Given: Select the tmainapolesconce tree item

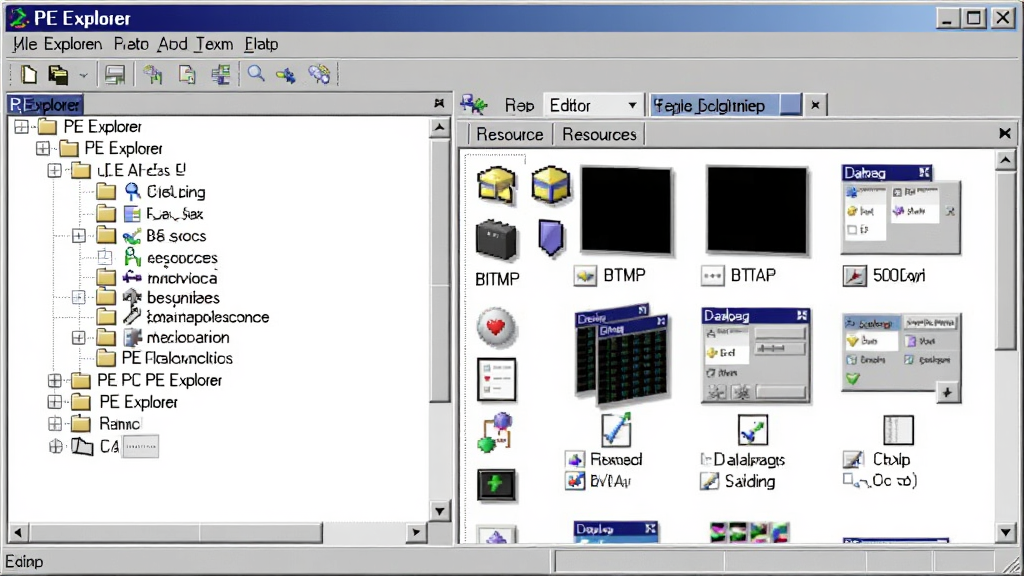Looking at the screenshot, I should (207, 317).
